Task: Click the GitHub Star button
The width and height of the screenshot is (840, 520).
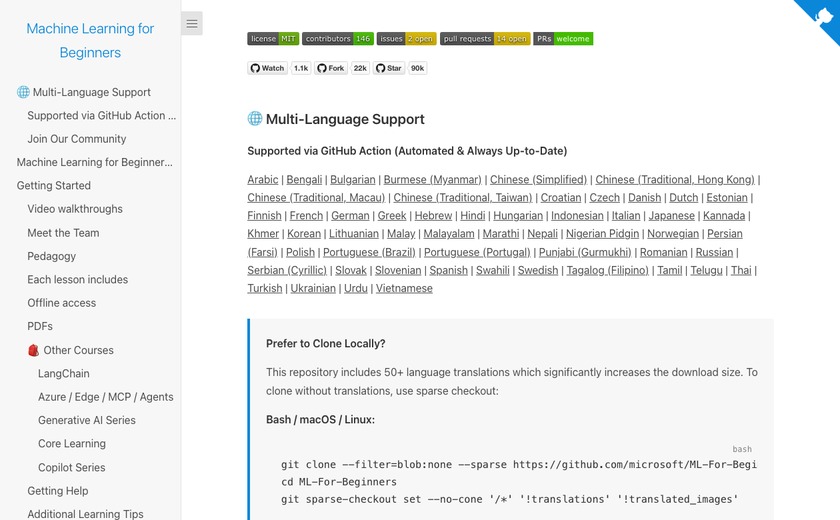Action: (x=388, y=68)
